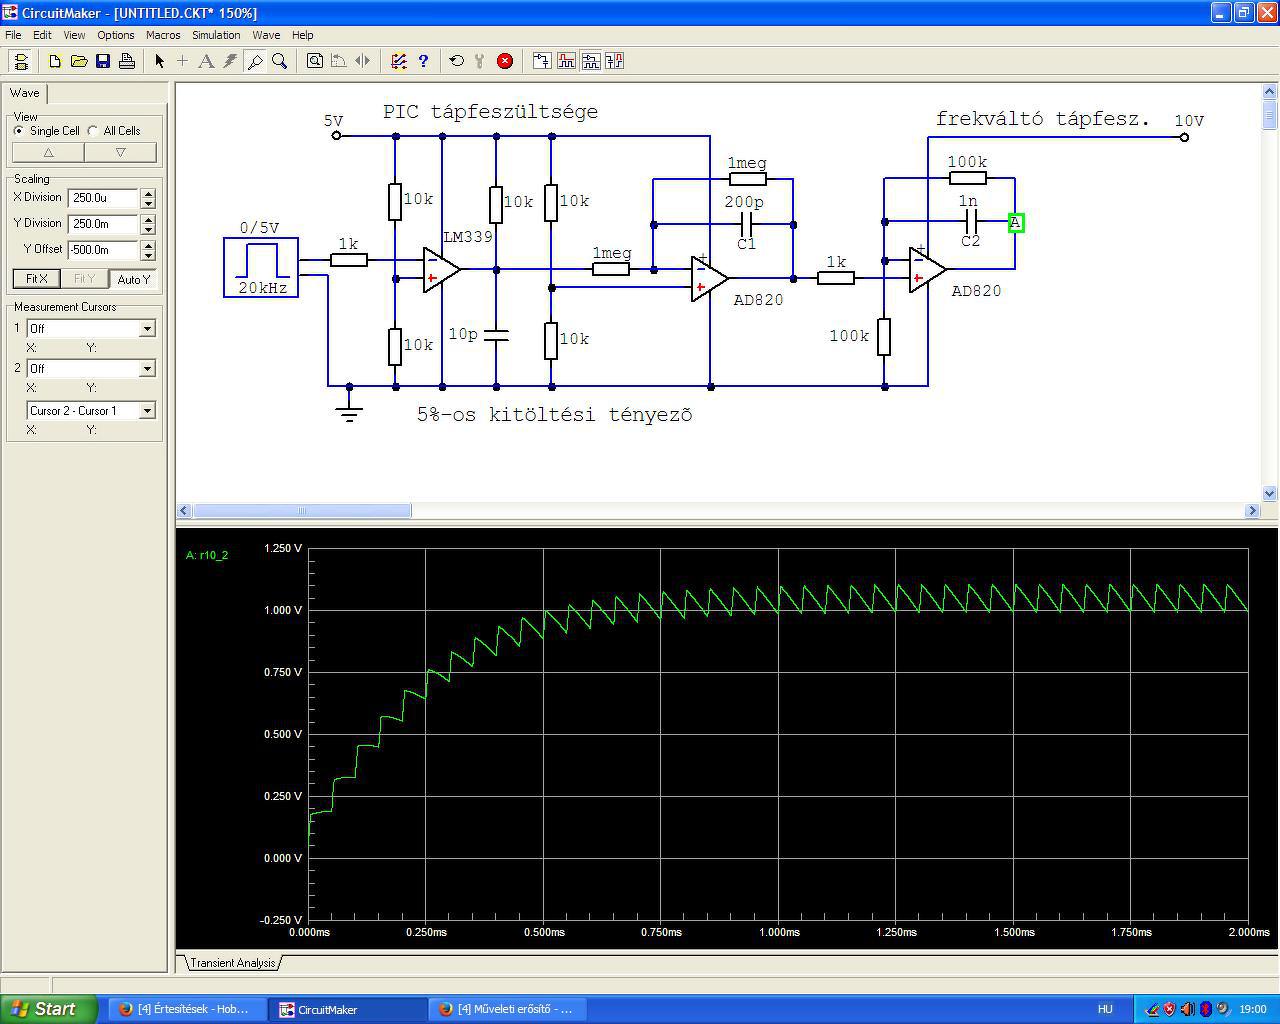1280x1024 pixels.
Task: Click the CircuitMaker taskbar button
Action: [x=347, y=1009]
